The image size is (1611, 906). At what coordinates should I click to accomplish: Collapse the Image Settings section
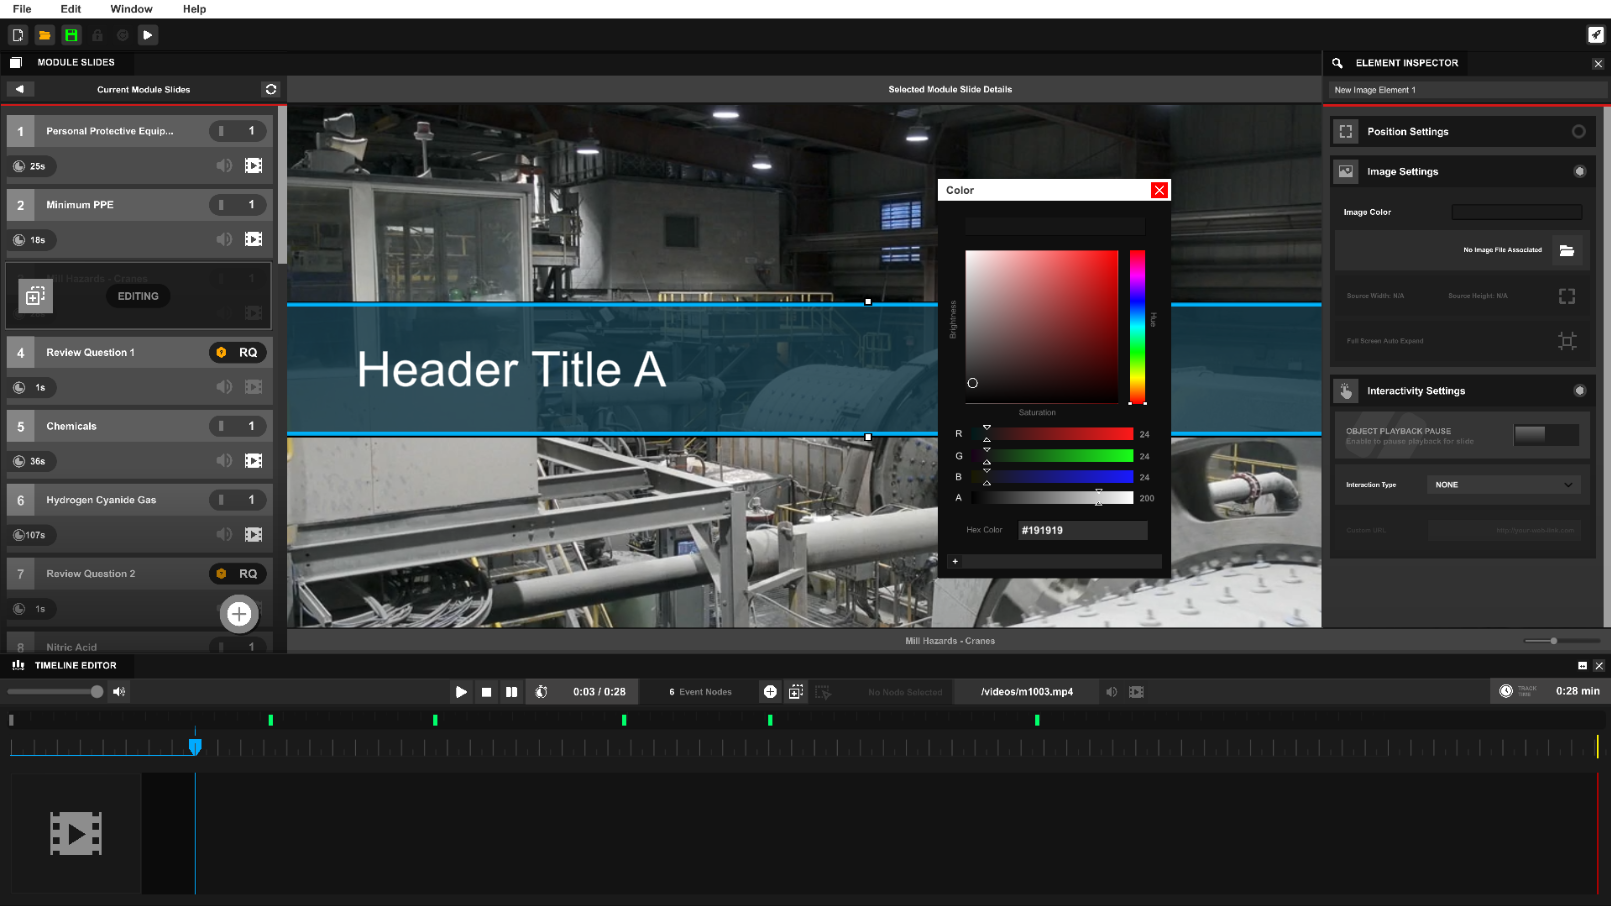(1579, 172)
